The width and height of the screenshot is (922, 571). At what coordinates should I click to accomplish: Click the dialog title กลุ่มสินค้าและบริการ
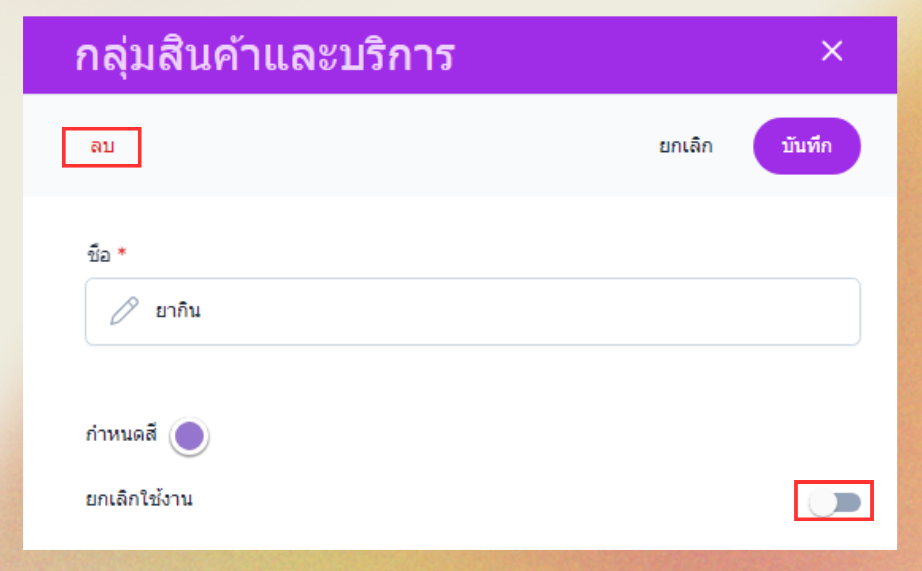pyautogui.click(x=265, y=56)
